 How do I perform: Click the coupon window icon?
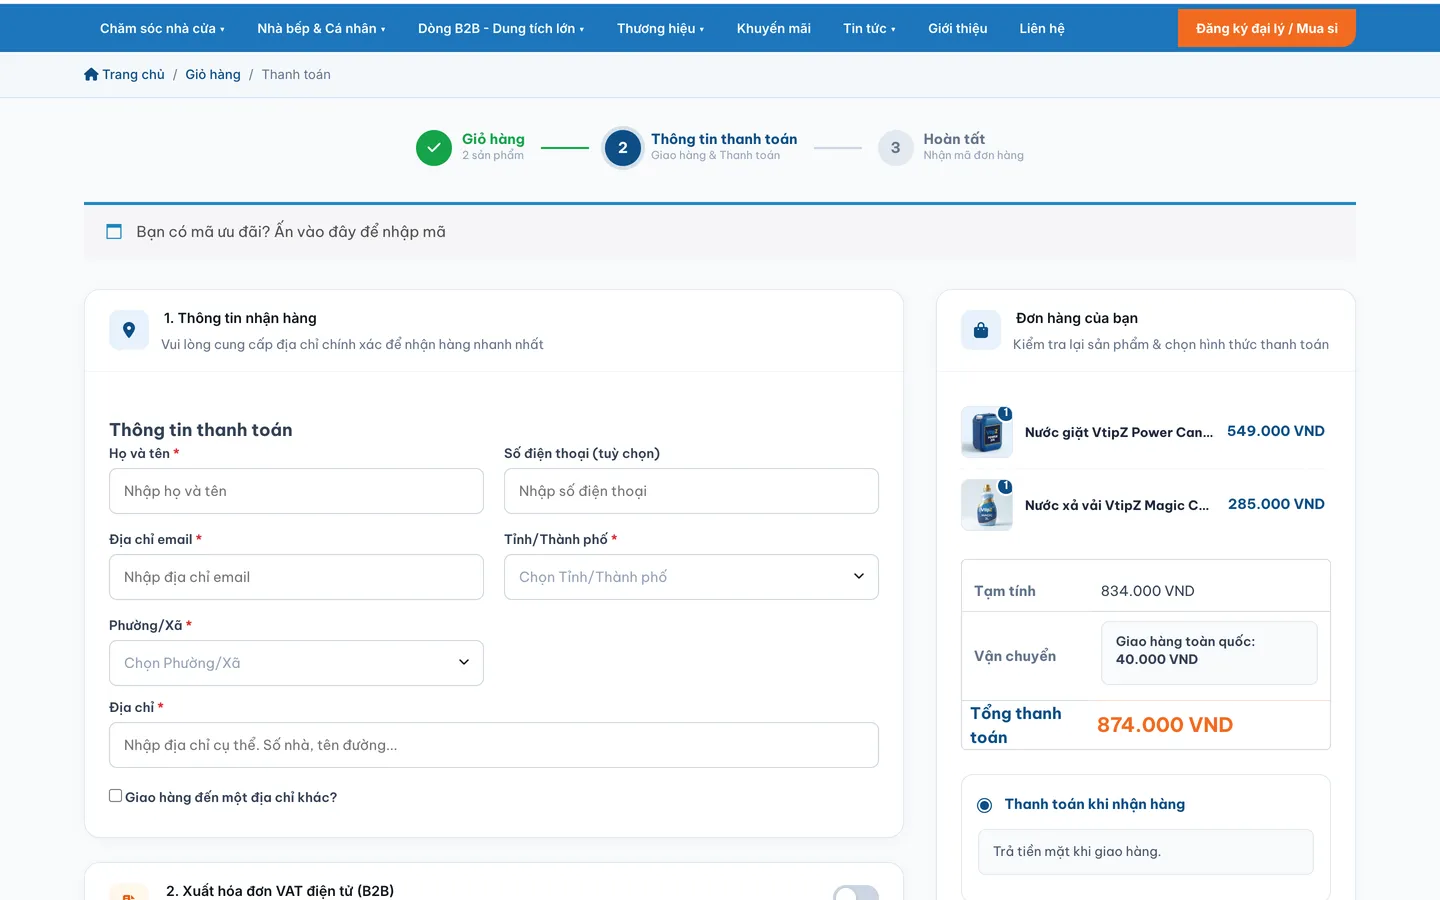pos(114,232)
